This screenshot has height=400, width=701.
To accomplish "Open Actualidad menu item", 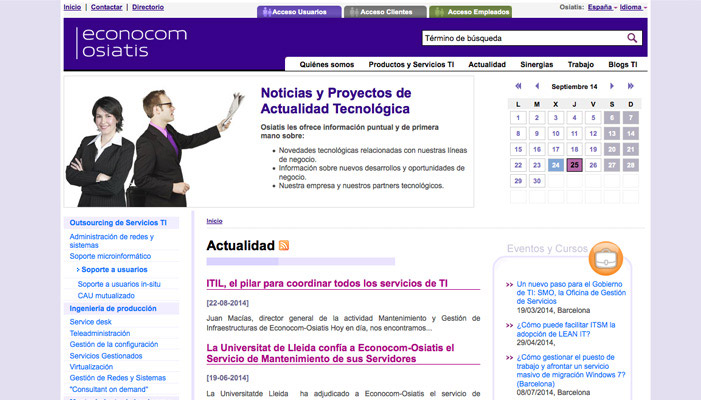I will 487,64.
